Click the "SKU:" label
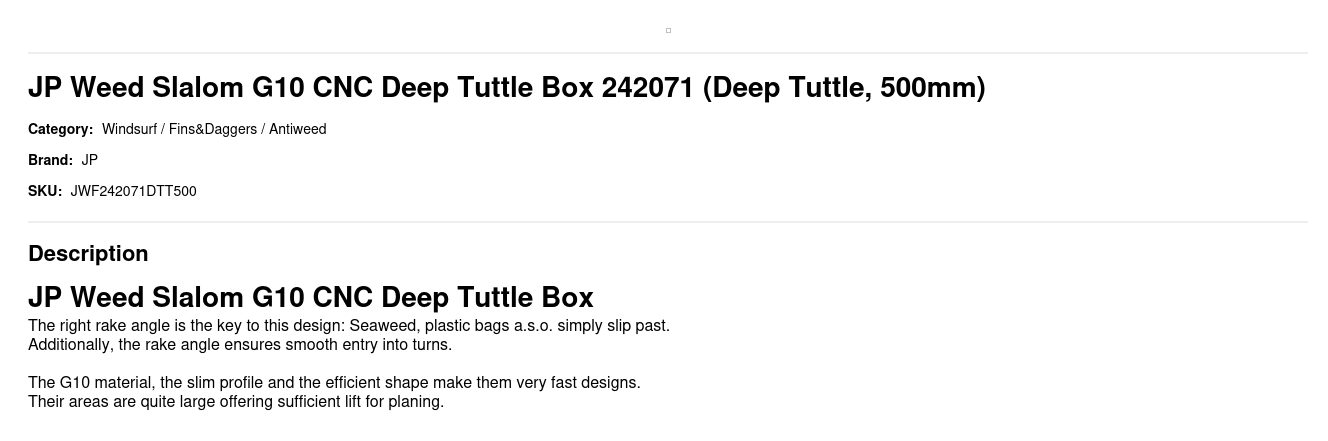 pyautogui.click(x=45, y=191)
